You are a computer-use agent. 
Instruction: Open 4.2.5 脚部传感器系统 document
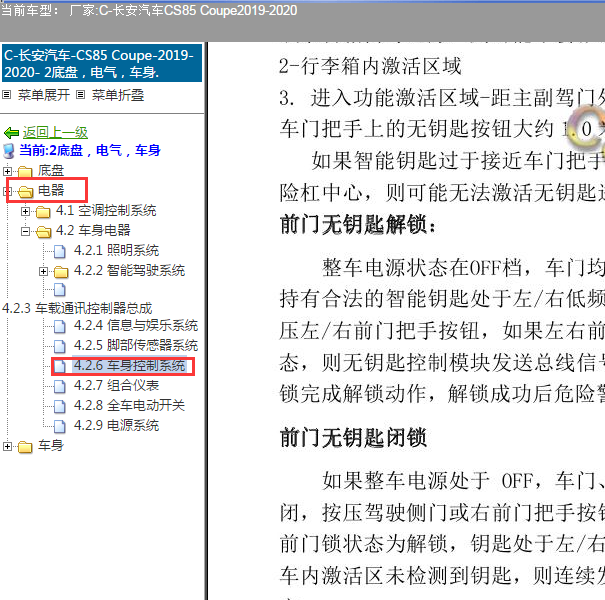pos(136,345)
